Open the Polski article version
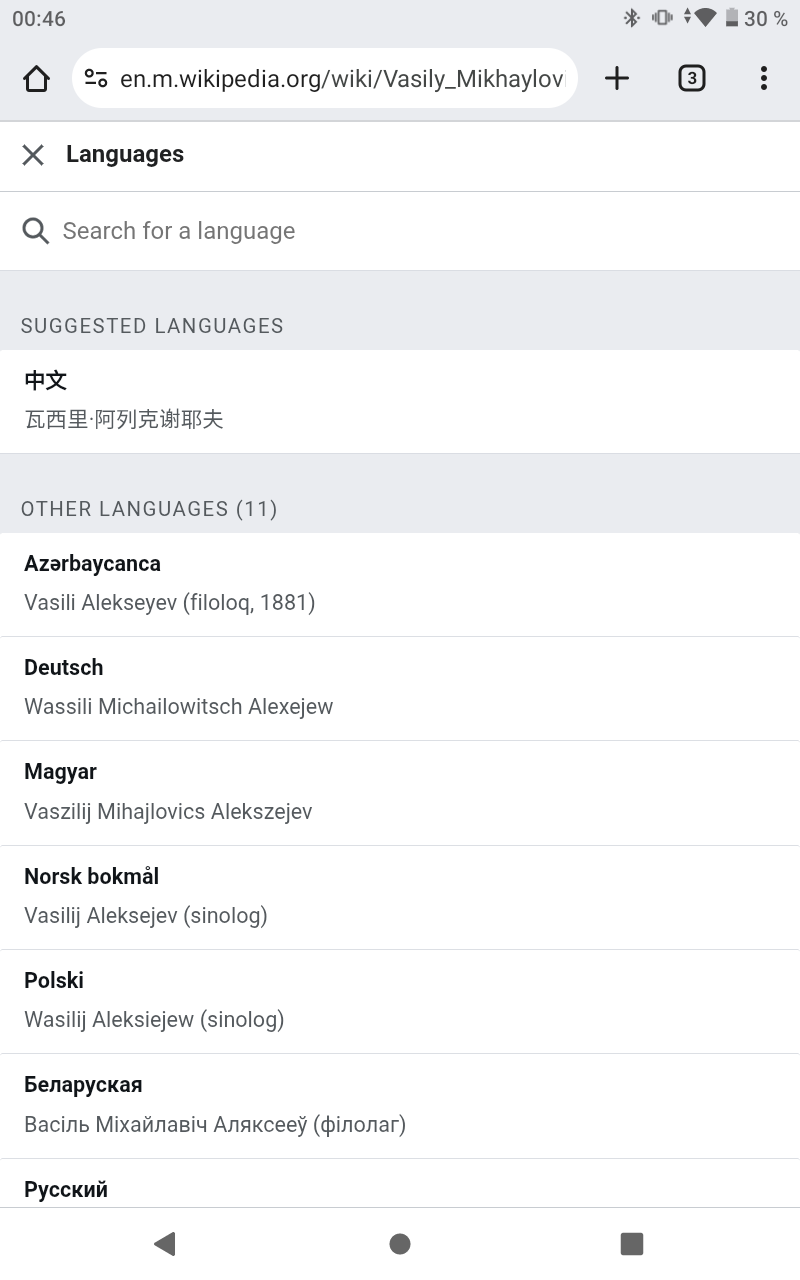 pos(400,1001)
